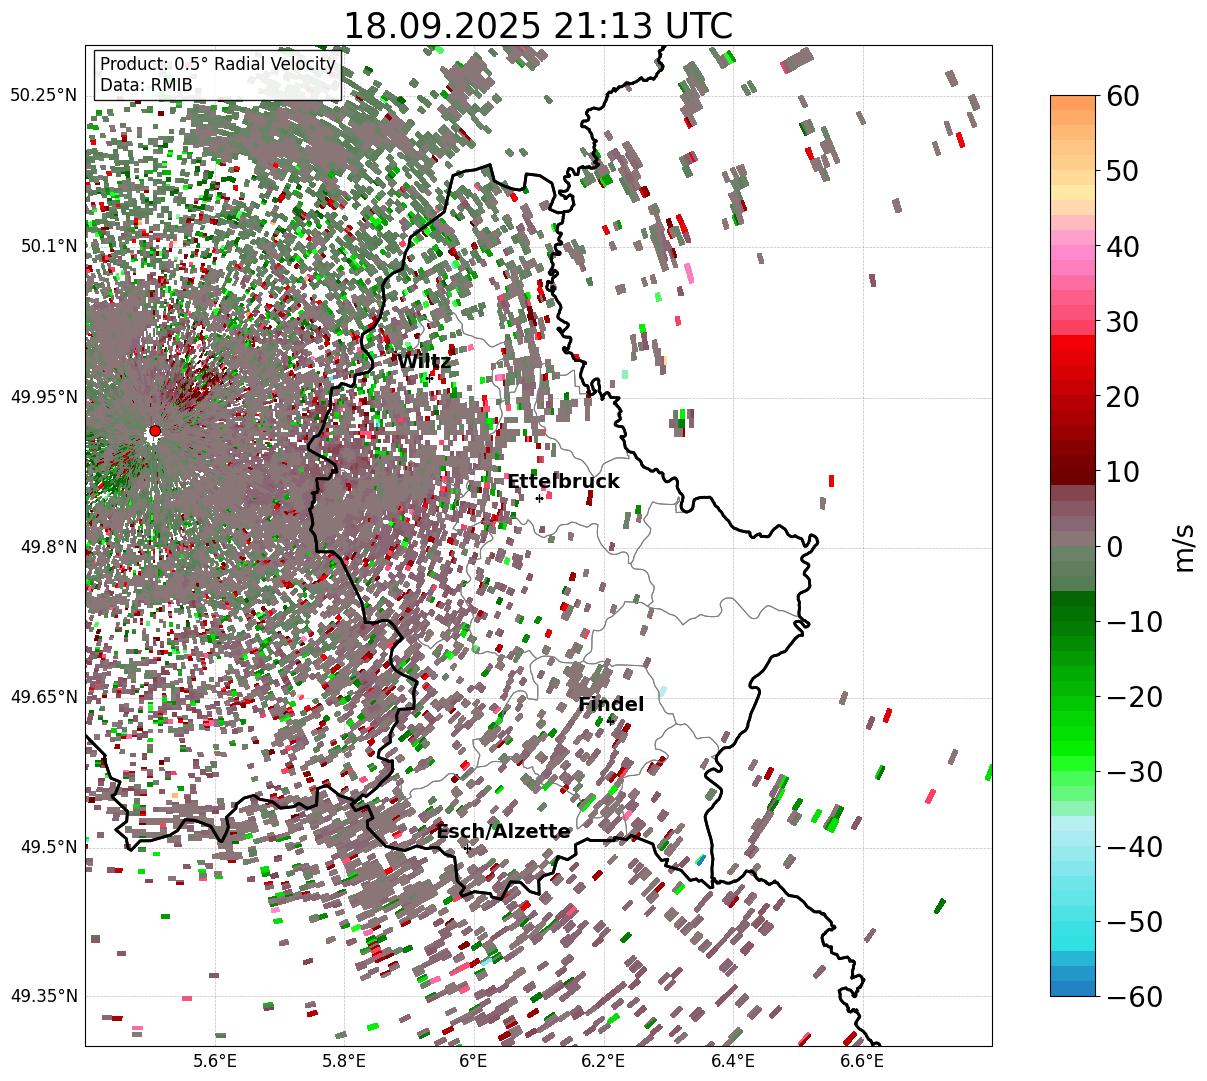The image size is (1207, 1081).
Task: Click the colorbar value 0
Action: [x=1114, y=546]
